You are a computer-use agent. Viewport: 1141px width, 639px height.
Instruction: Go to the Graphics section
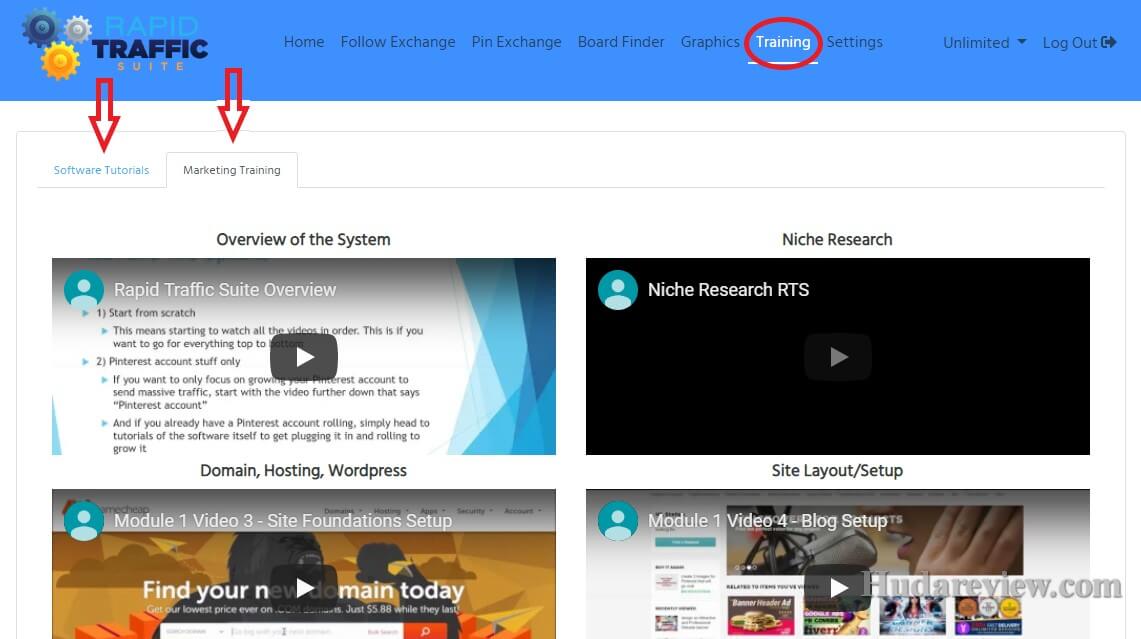(x=710, y=42)
